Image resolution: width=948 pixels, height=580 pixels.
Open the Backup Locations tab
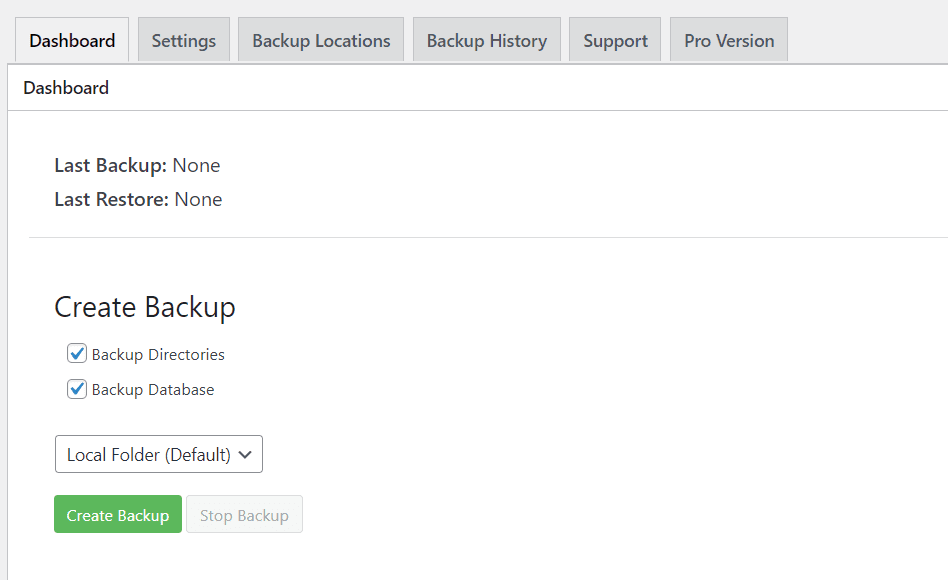coord(320,40)
